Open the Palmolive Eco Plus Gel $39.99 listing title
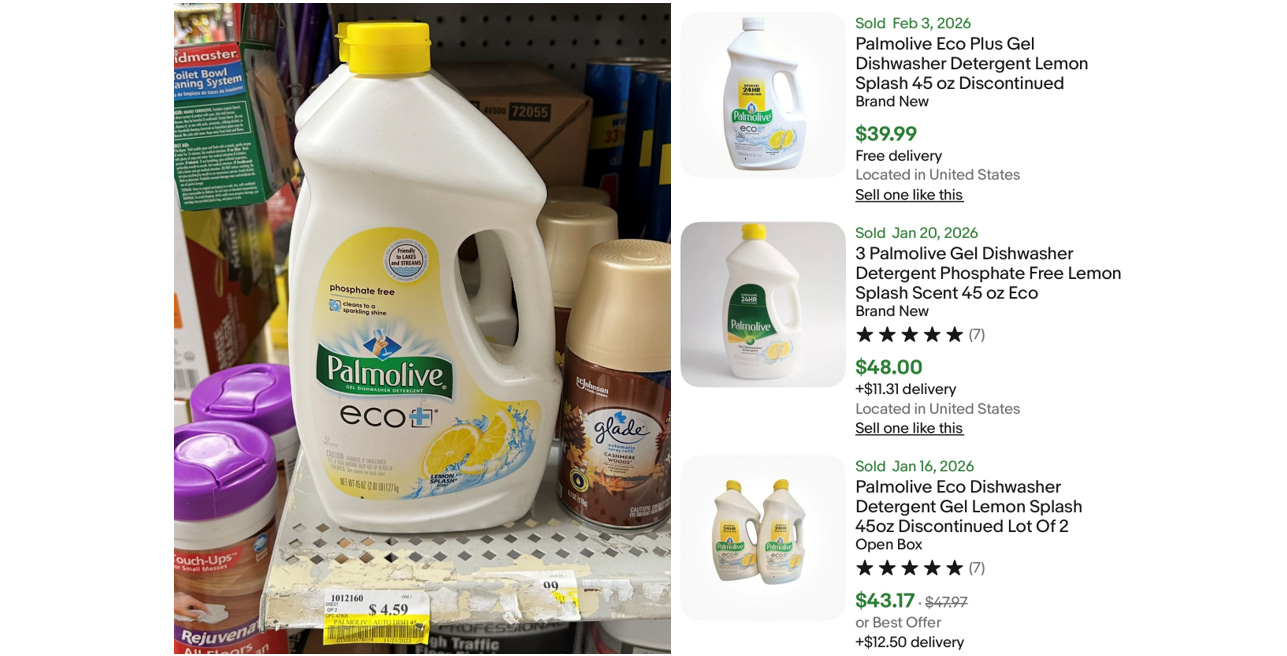This screenshot has height=656, width=1287. coord(971,63)
